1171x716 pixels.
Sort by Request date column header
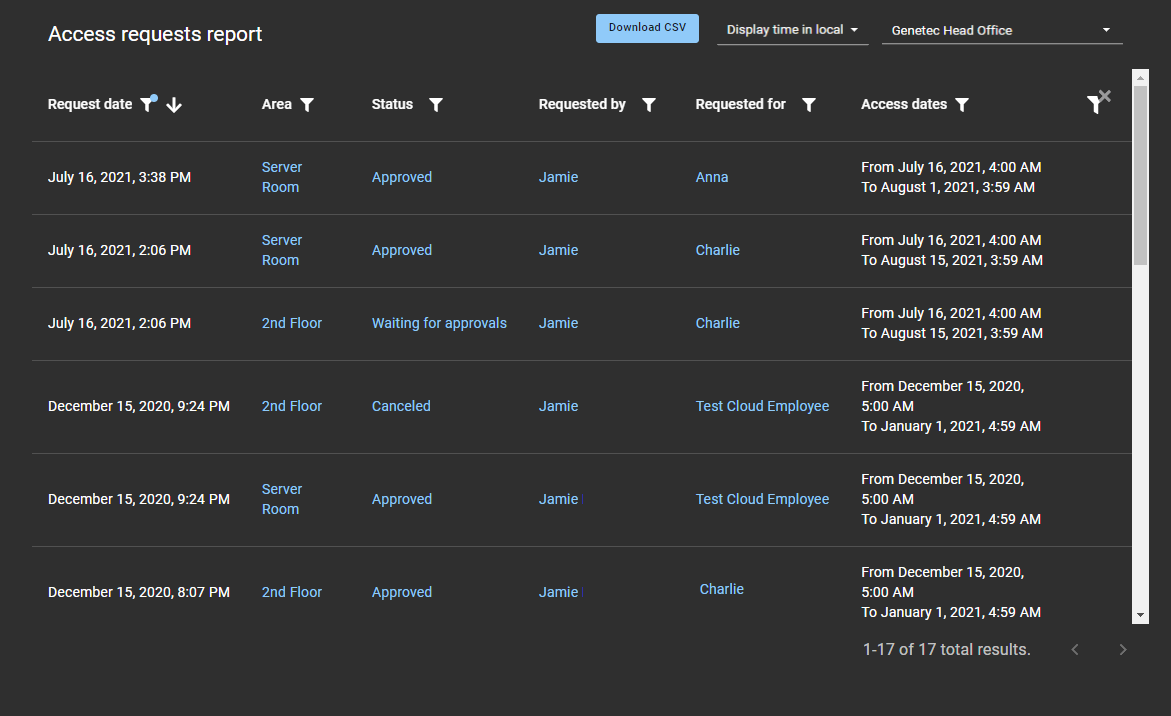click(x=90, y=105)
